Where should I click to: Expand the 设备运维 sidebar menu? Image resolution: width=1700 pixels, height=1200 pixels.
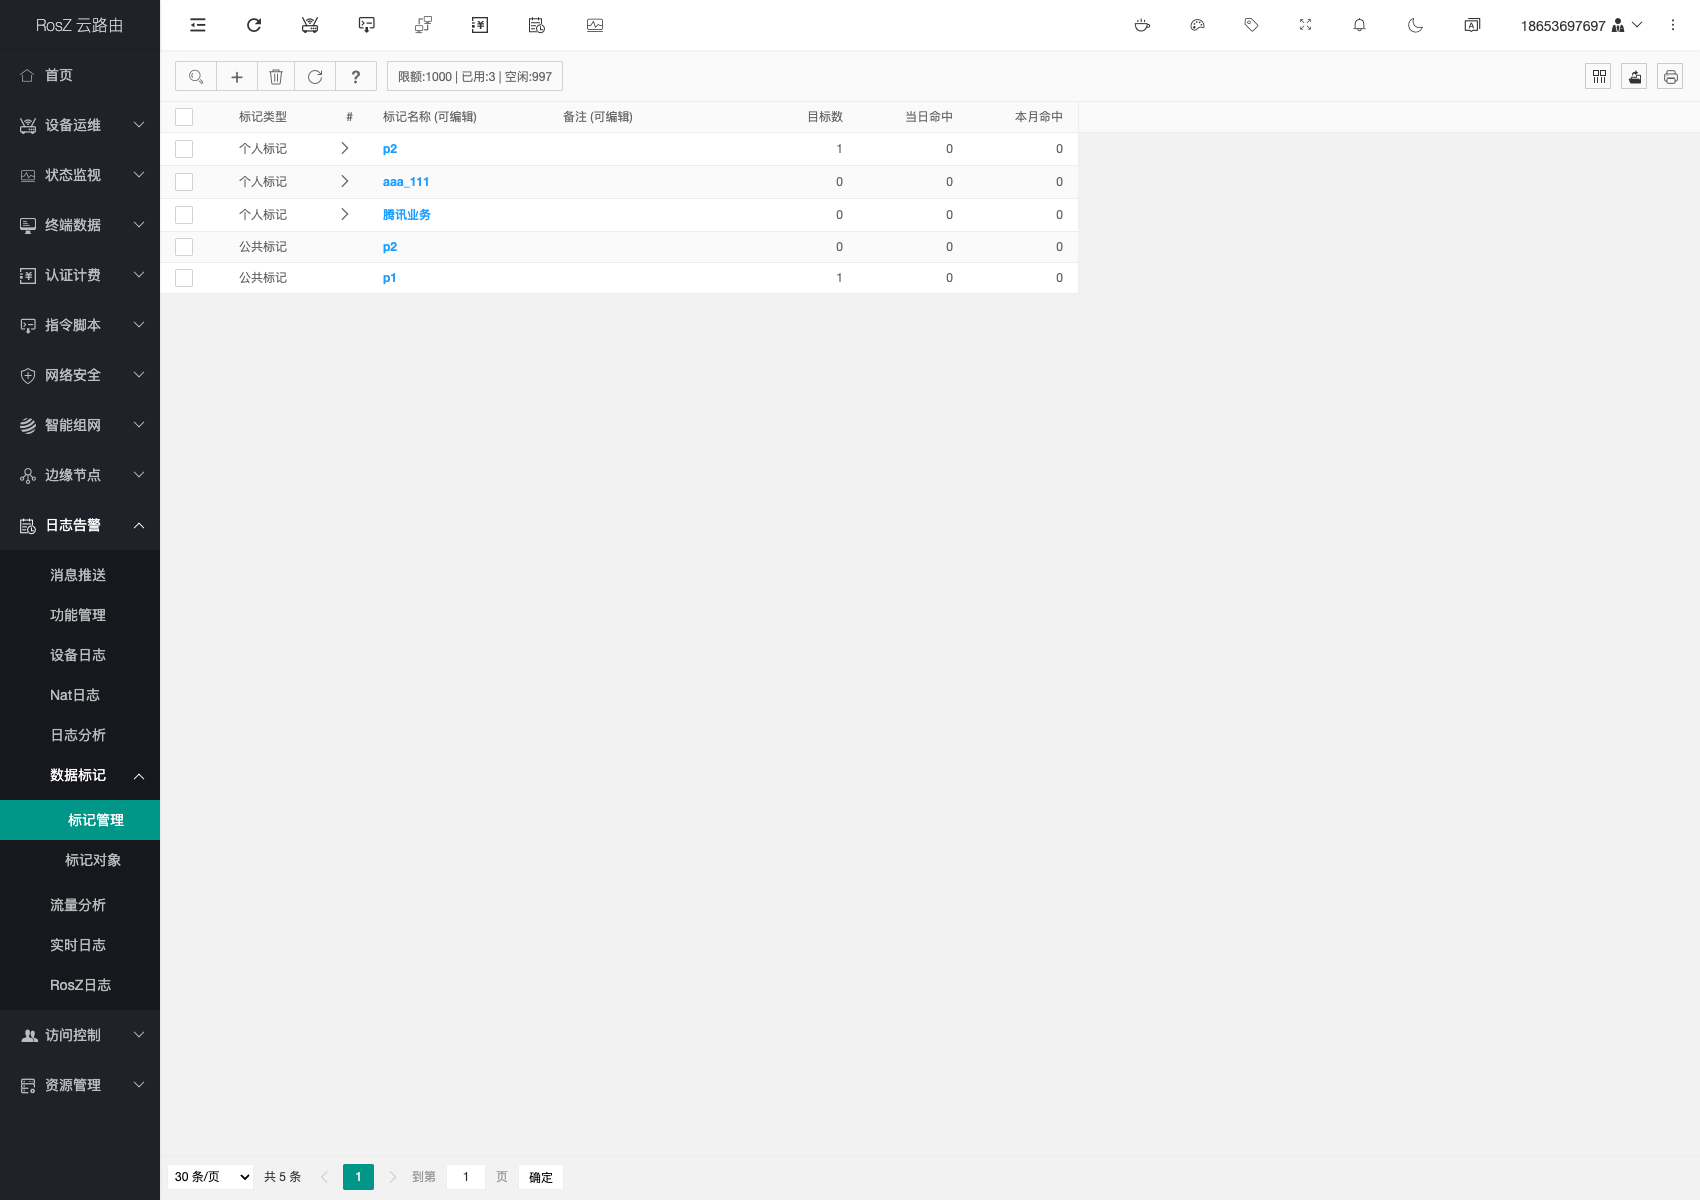click(80, 125)
